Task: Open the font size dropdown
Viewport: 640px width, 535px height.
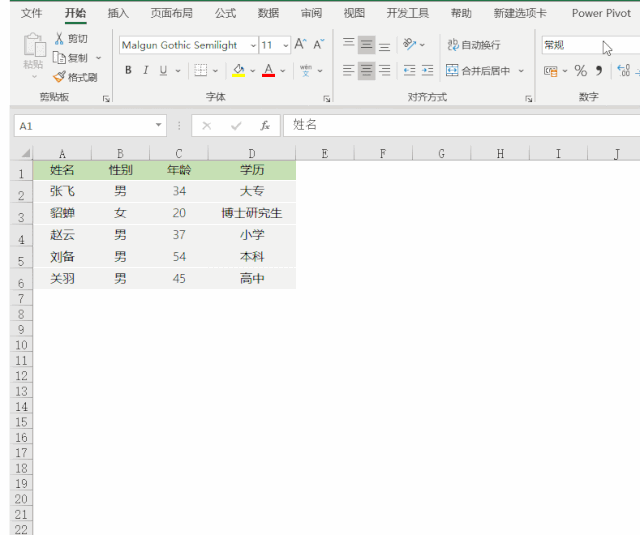Action: (286, 45)
